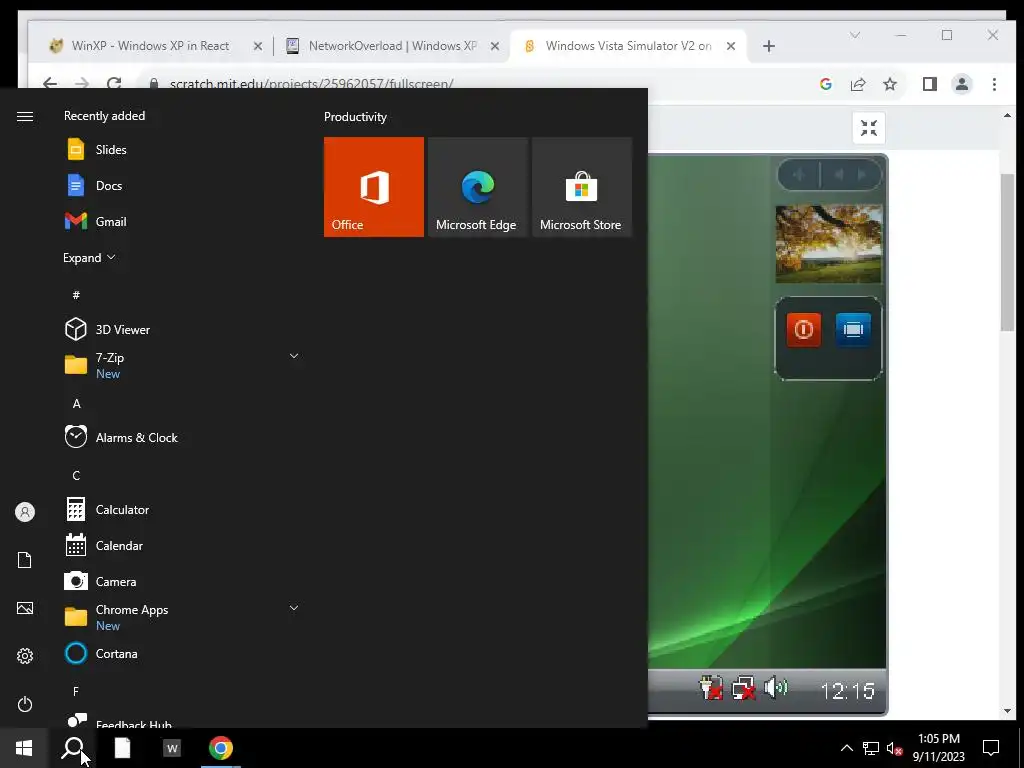Click the speaker icon in Vista simulator tray
1024x768 pixels.
click(x=776, y=688)
